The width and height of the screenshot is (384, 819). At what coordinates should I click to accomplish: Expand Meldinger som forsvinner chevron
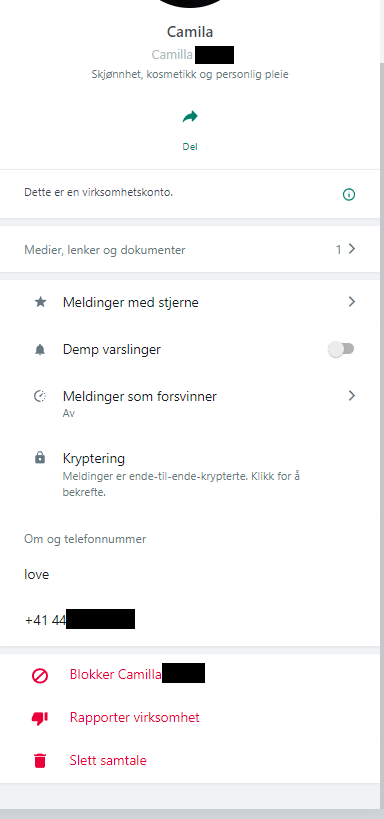tap(352, 396)
